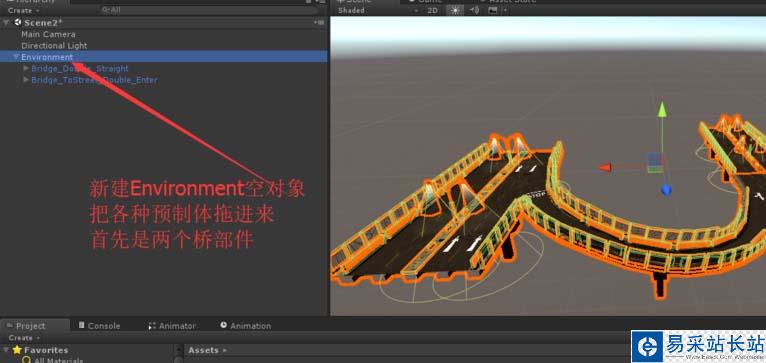Click the Favorites star icon
The width and height of the screenshot is (766, 363).
point(17,350)
